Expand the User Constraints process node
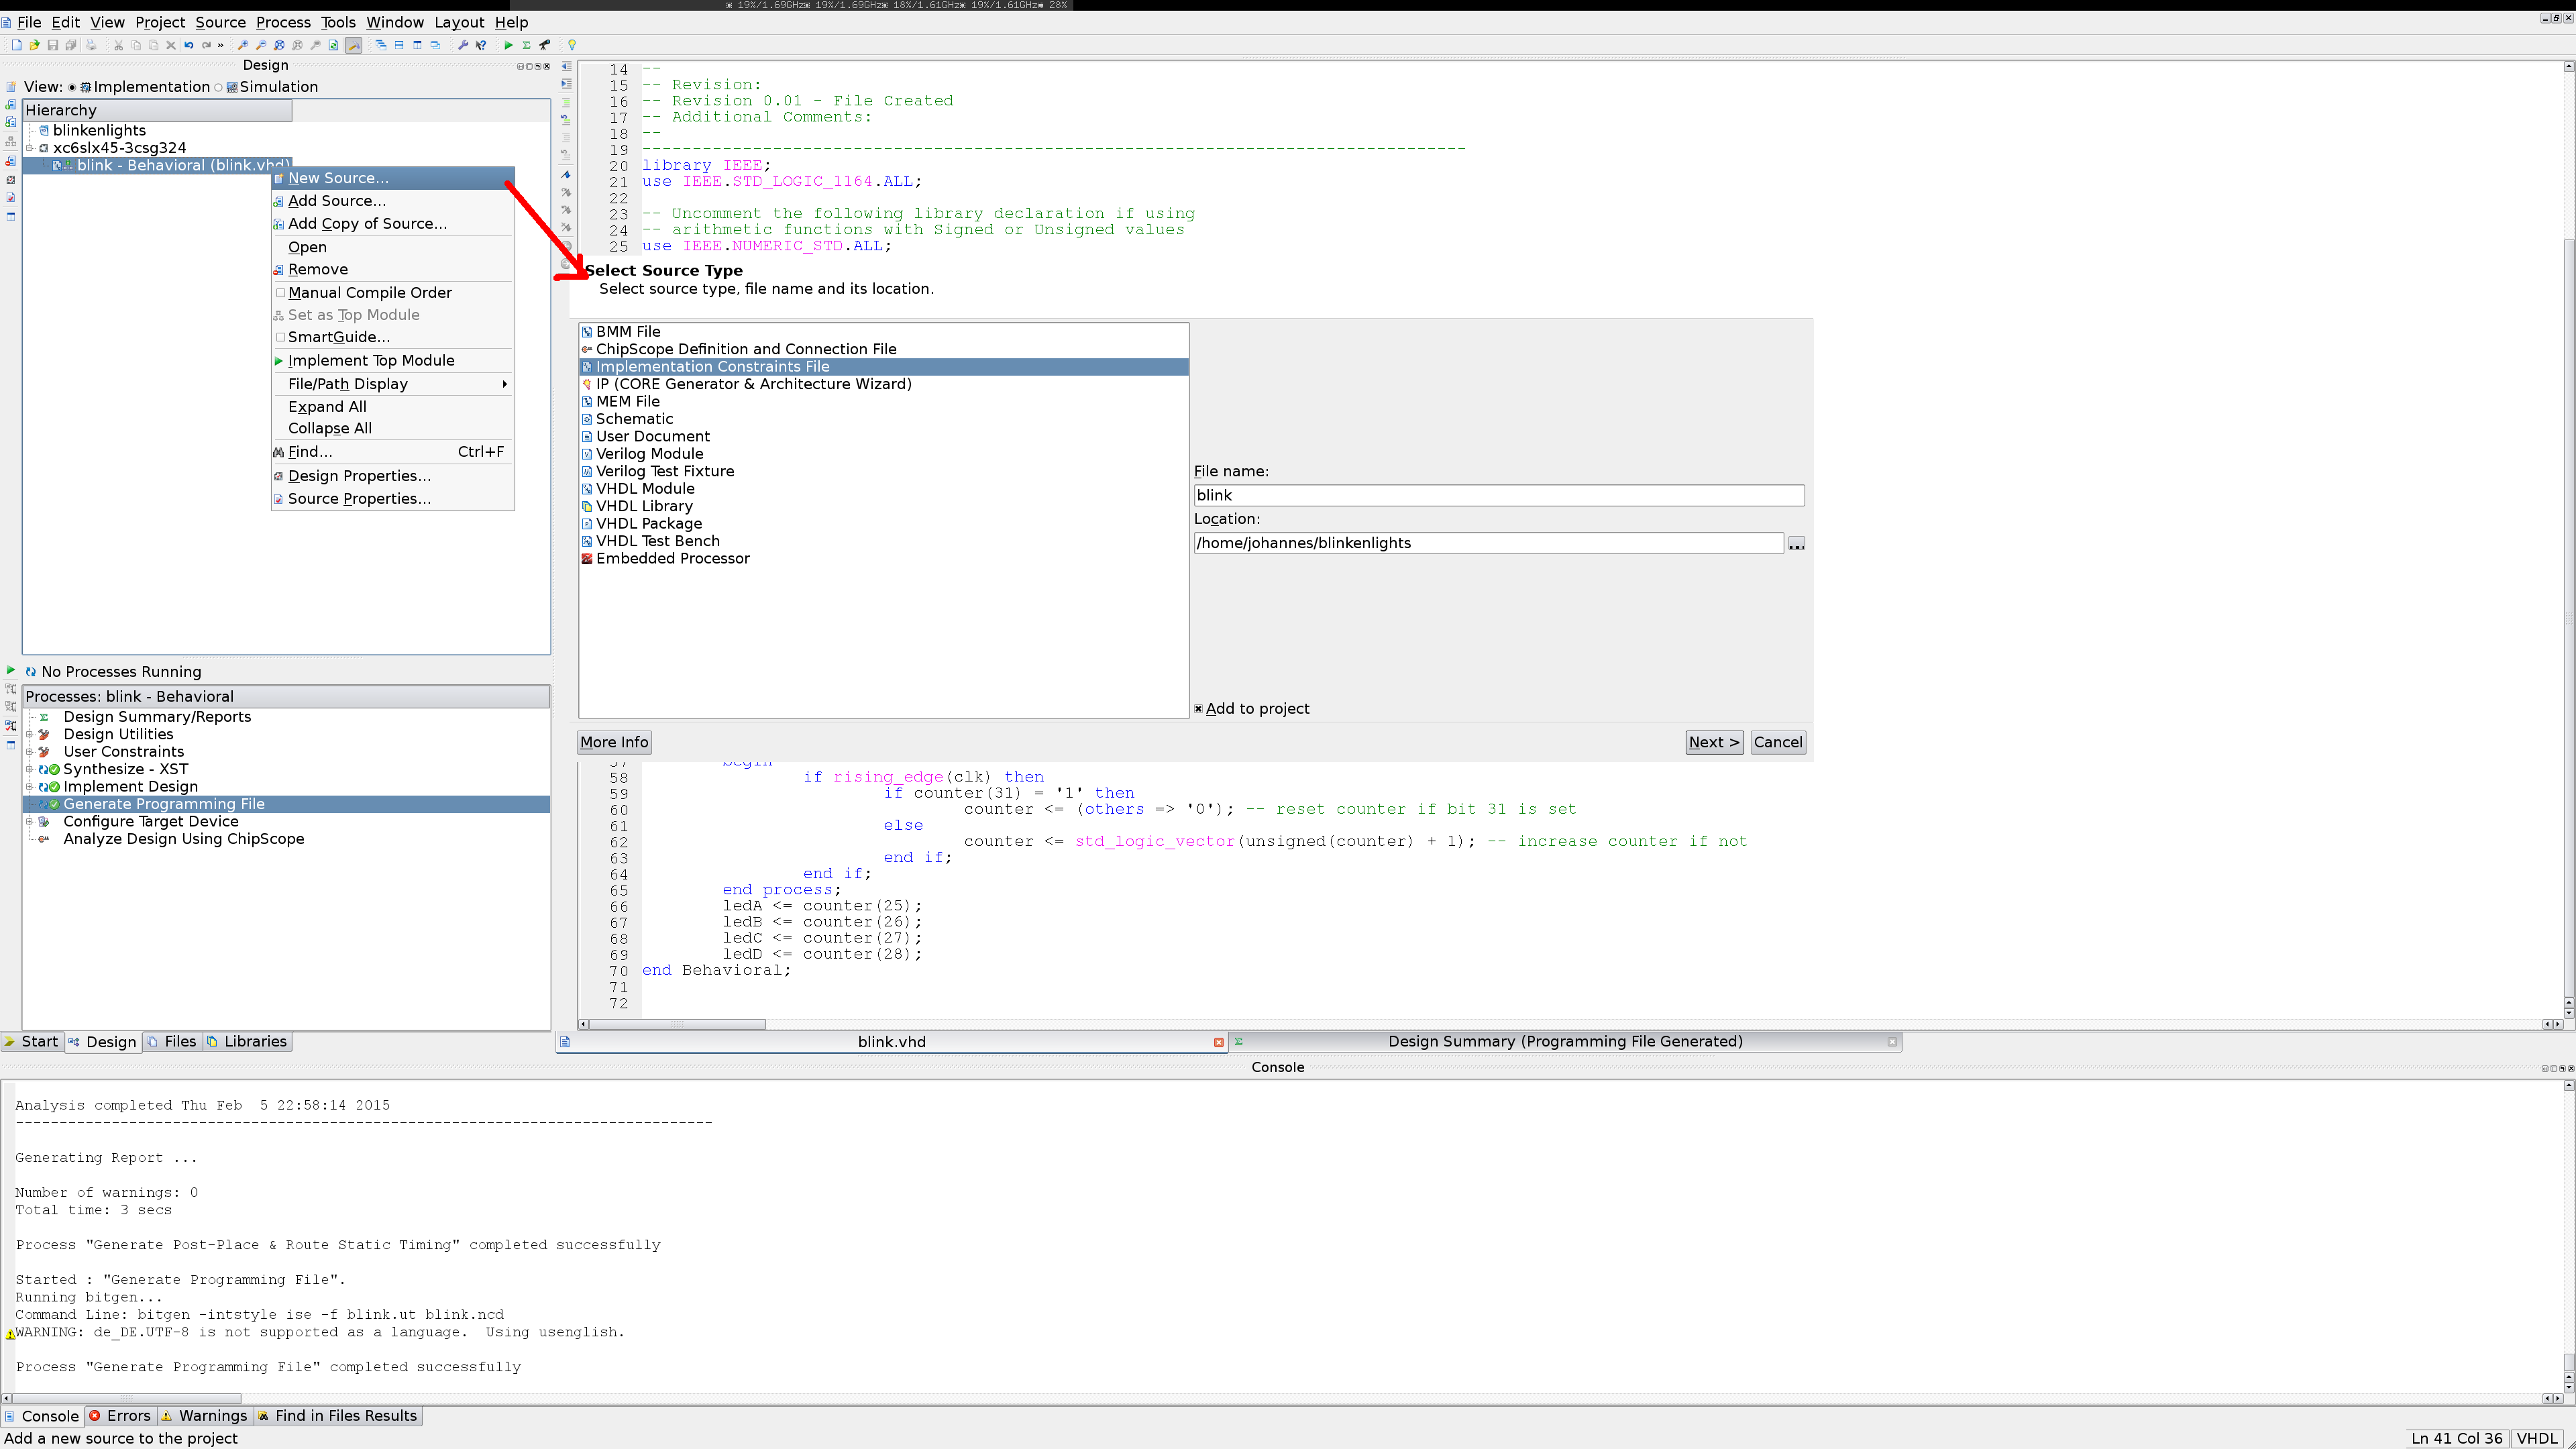This screenshot has height=1449, width=2576. pyautogui.click(x=29, y=752)
